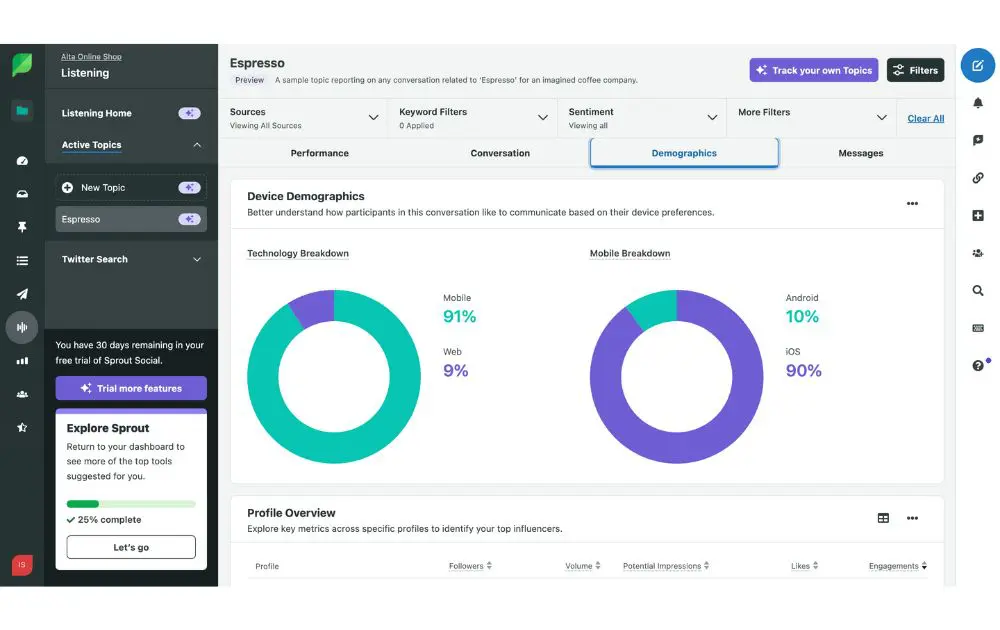
Task: Open the people icon in left rail
Action: tap(22, 394)
